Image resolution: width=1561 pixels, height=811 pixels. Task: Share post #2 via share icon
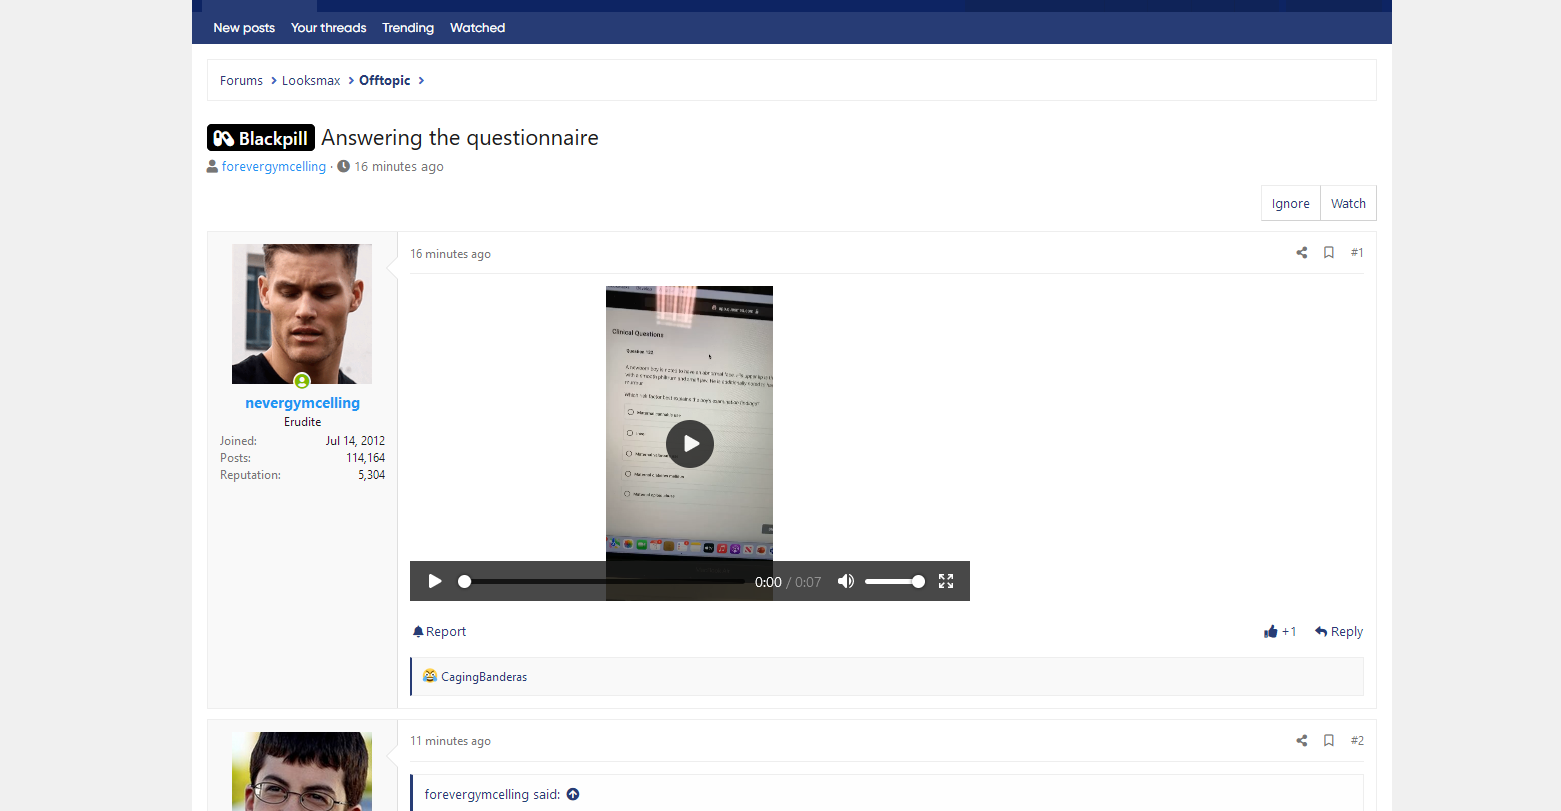coord(1301,741)
